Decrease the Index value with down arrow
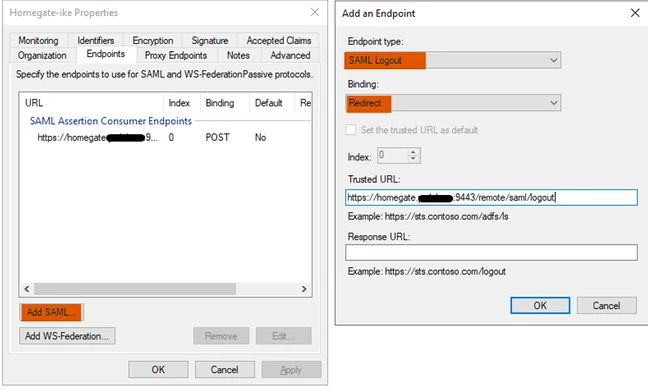The height and width of the screenshot is (390, 648). click(x=413, y=159)
